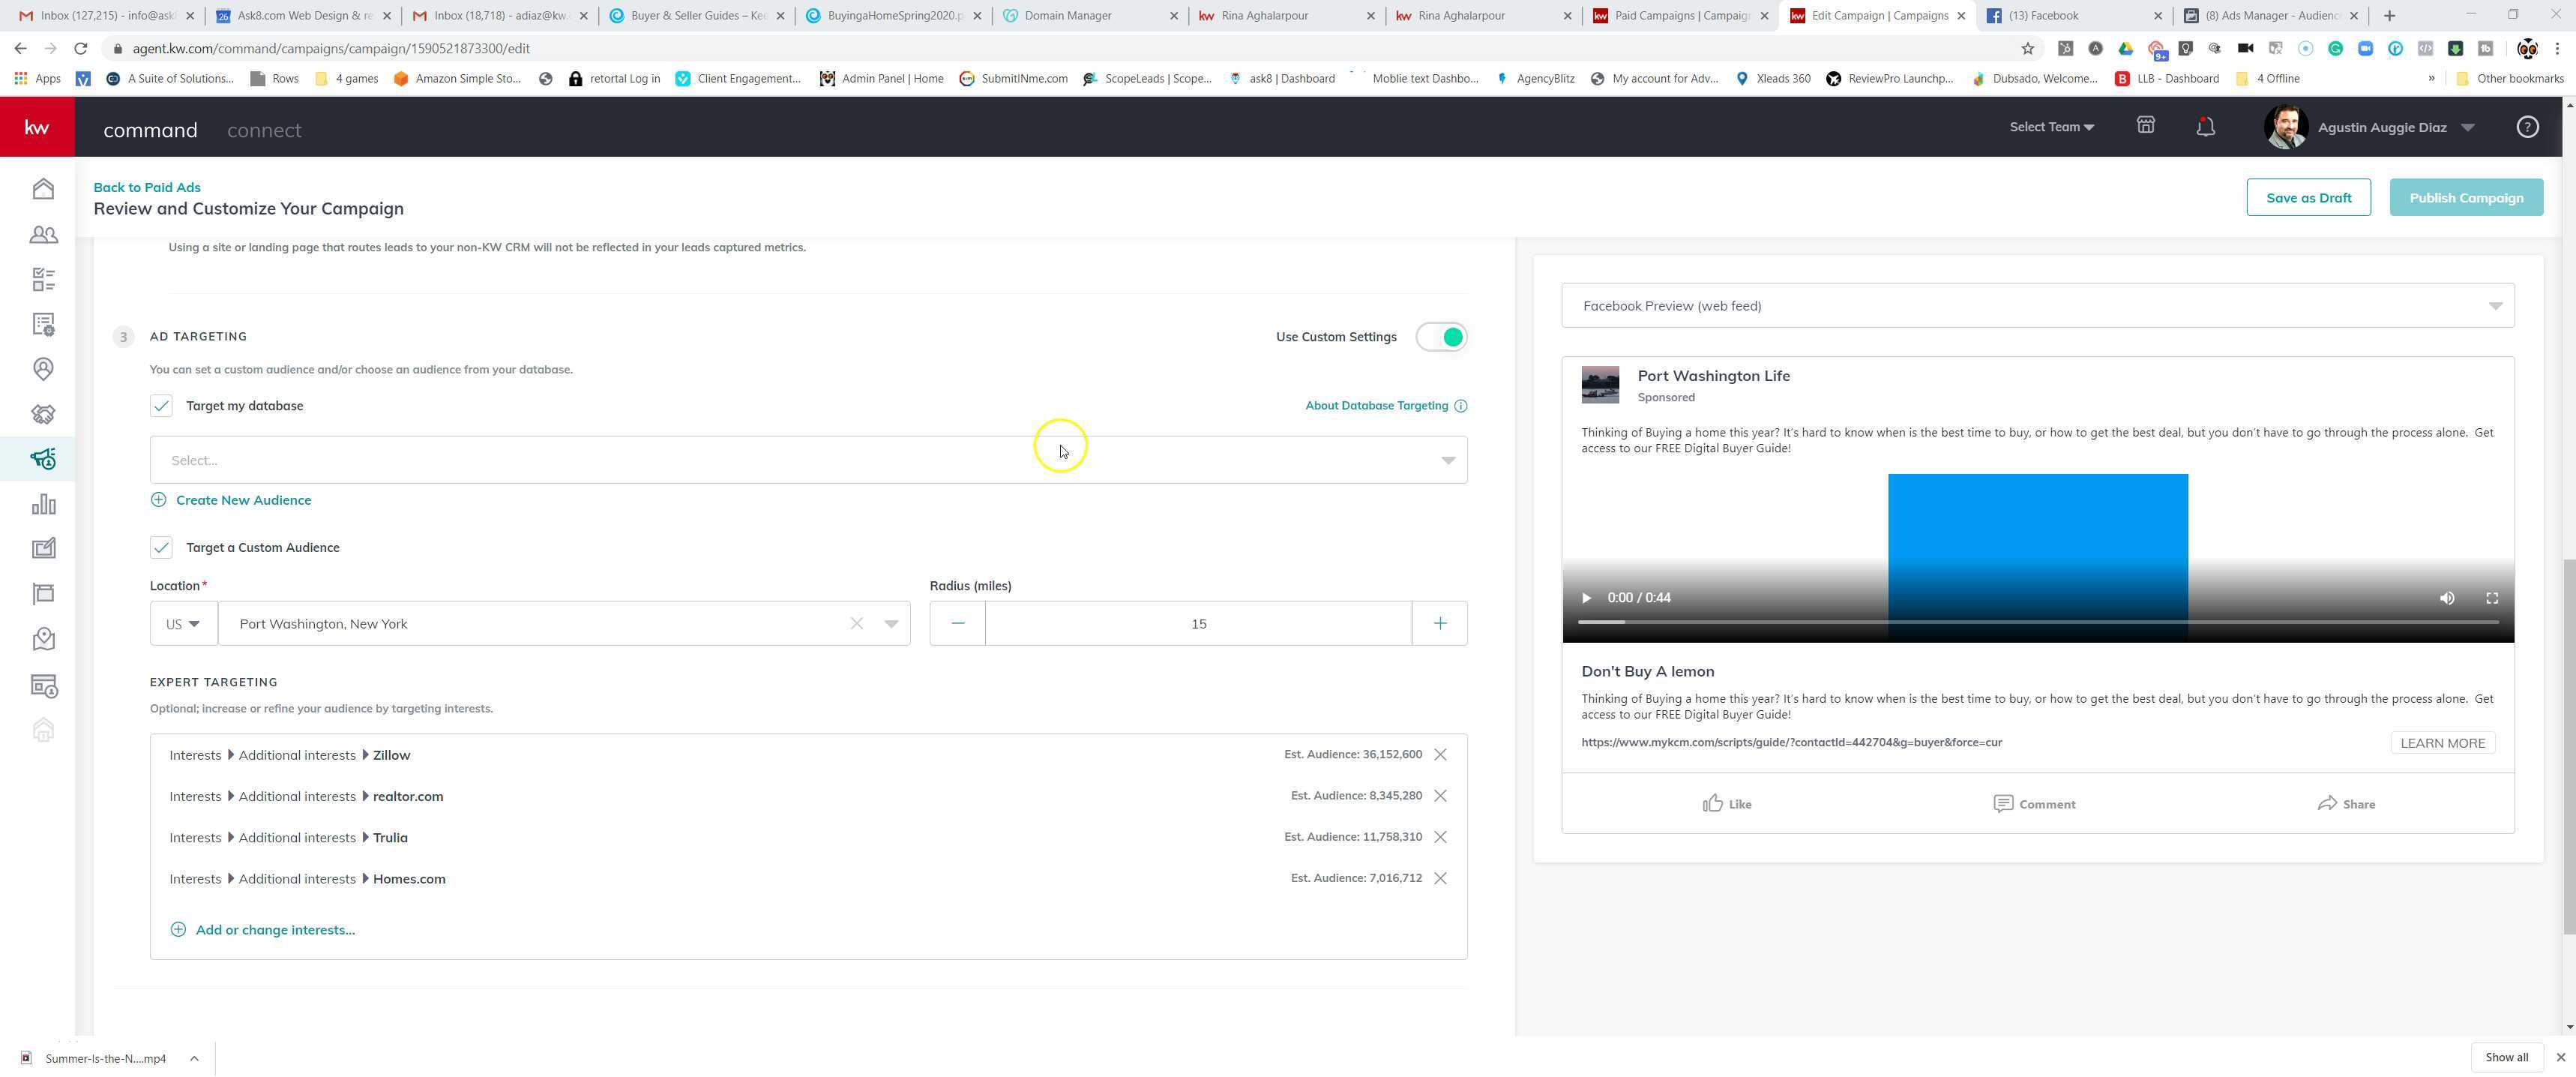
Task: Mute the preview video volume icon
Action: coord(2447,598)
